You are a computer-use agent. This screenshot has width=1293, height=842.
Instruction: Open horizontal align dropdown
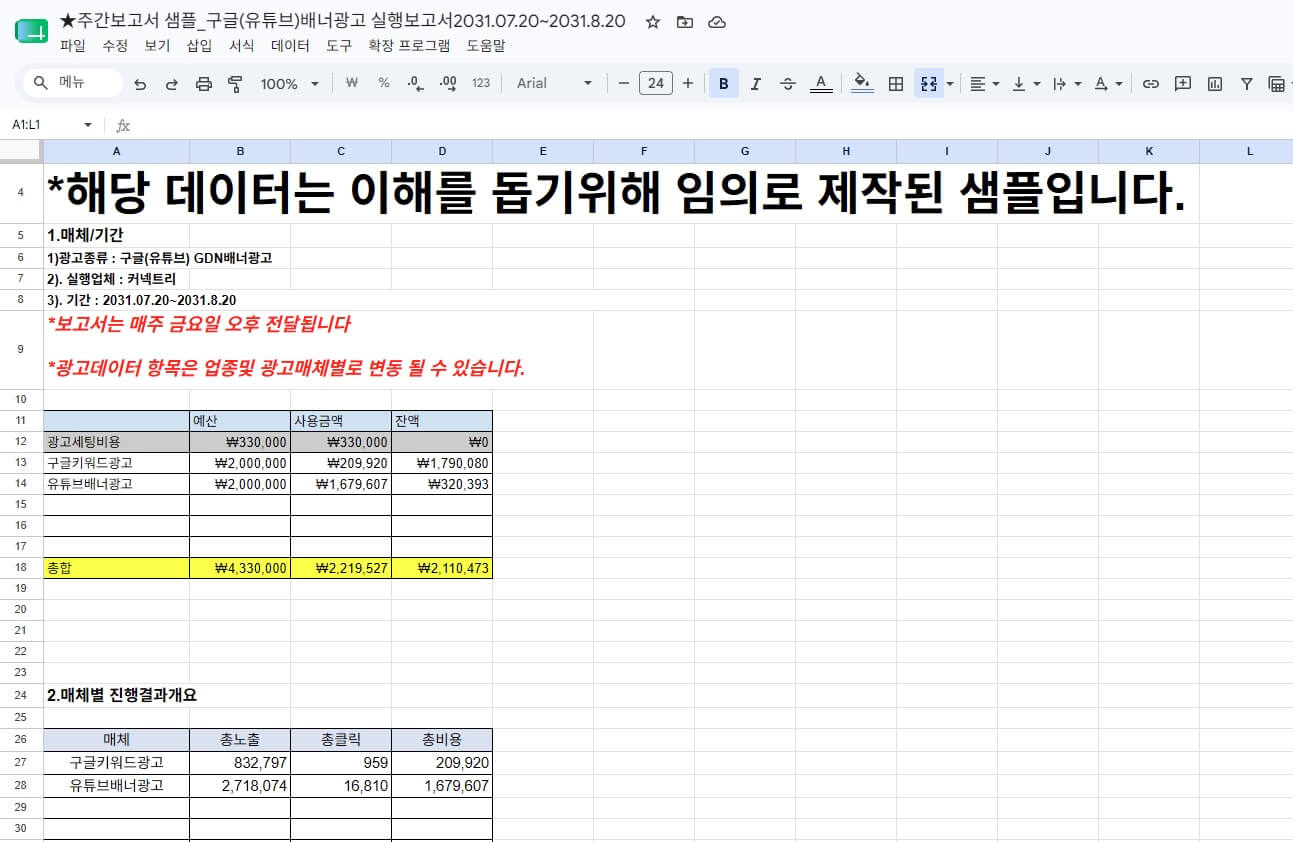[985, 84]
